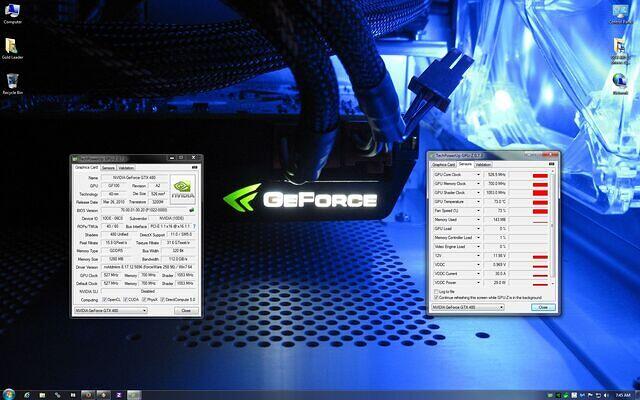Toggle the OpenCL checkbox

104,300
